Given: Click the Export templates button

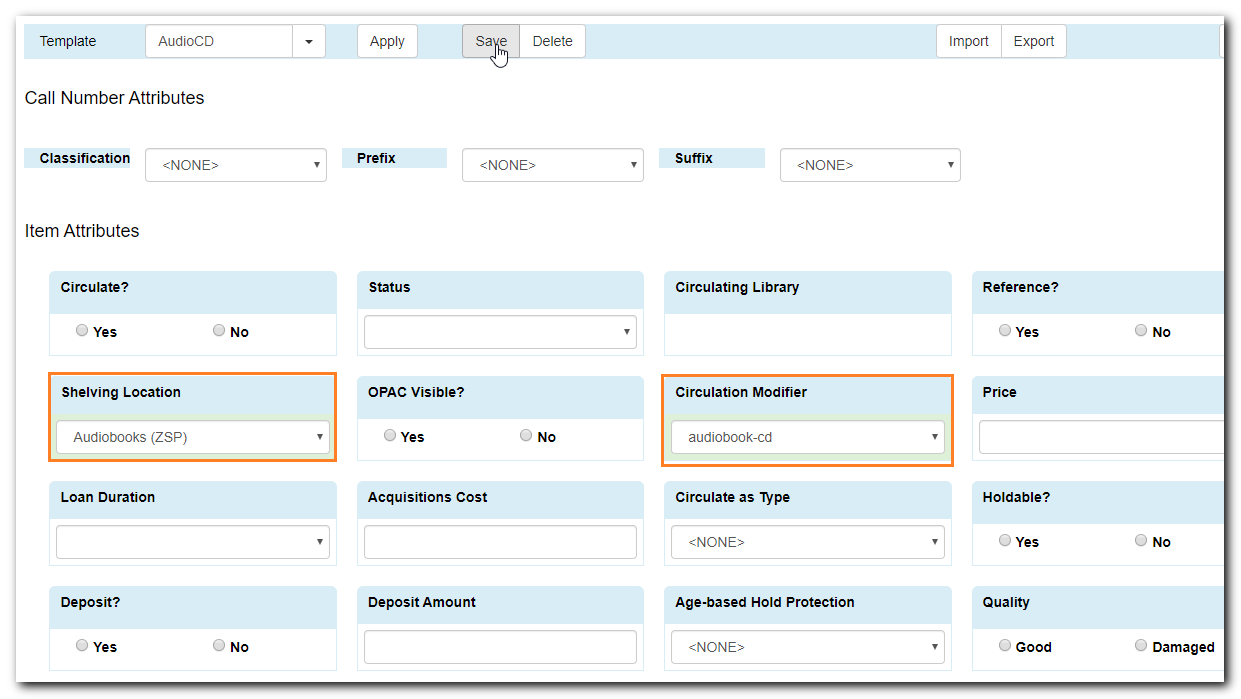Looking at the screenshot, I should [x=1034, y=41].
